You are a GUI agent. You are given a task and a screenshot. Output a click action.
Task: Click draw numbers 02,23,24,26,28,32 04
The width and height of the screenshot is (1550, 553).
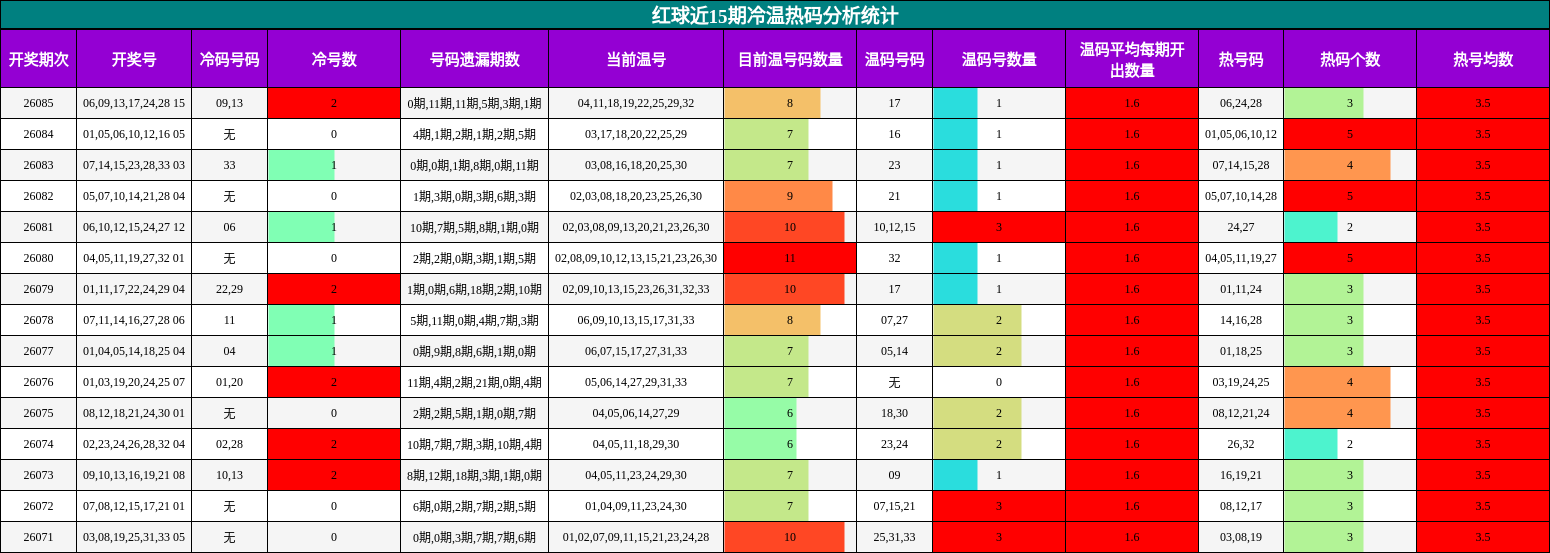[x=134, y=444]
